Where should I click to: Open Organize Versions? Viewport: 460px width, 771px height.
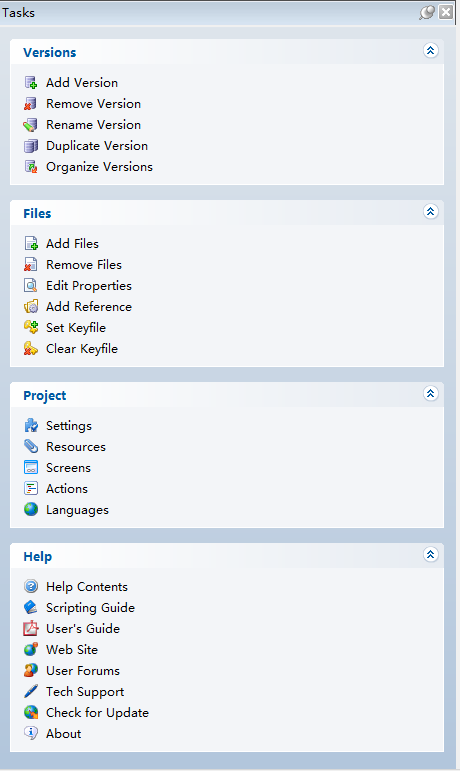99,167
